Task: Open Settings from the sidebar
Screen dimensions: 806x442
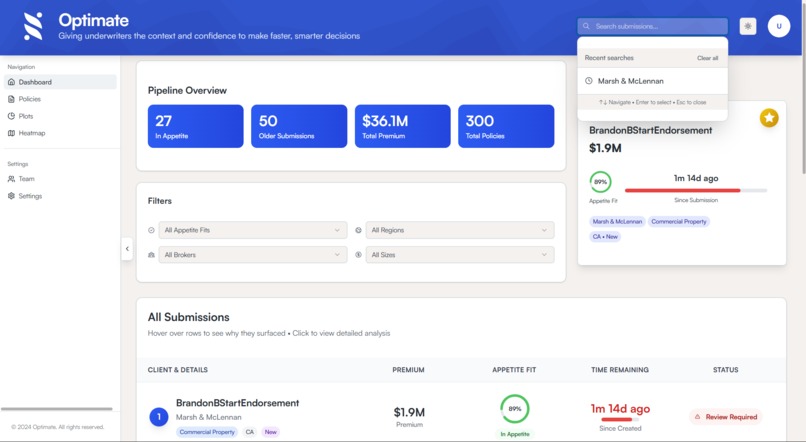Action: [60, 196]
